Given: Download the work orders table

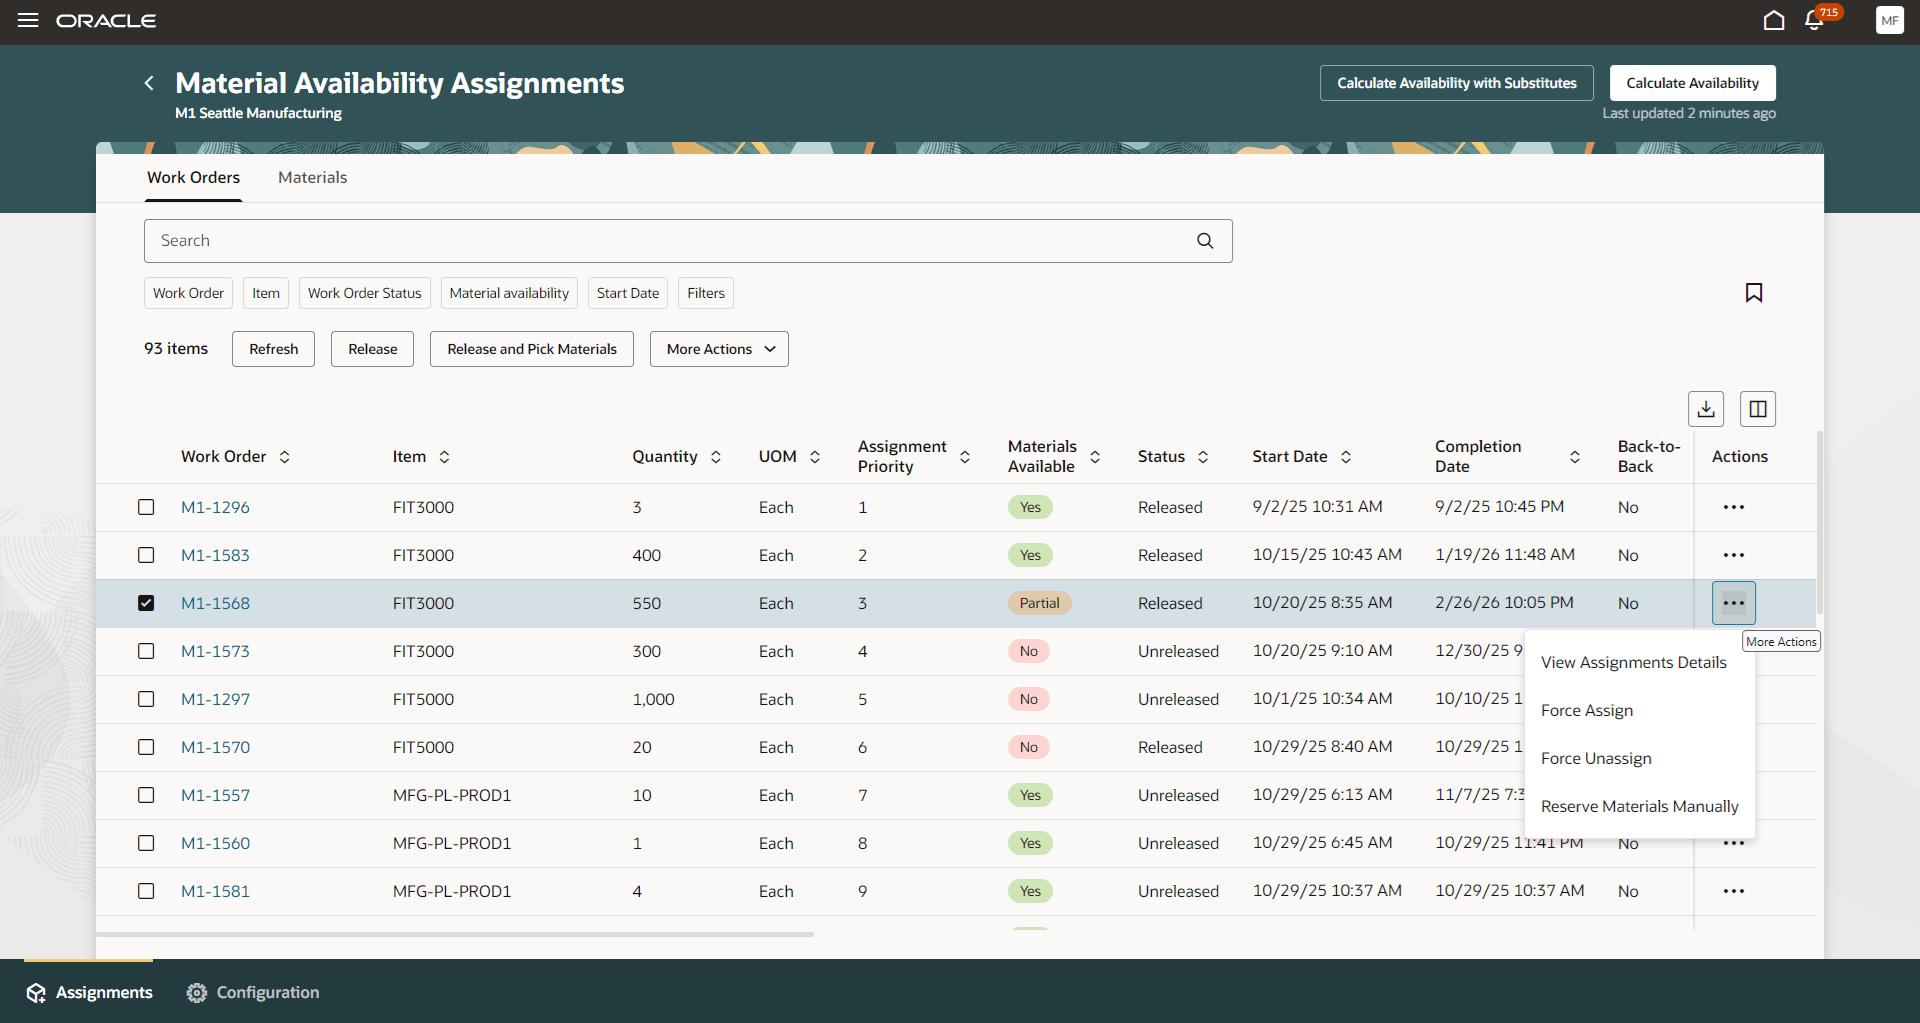Looking at the screenshot, I should click(x=1706, y=408).
